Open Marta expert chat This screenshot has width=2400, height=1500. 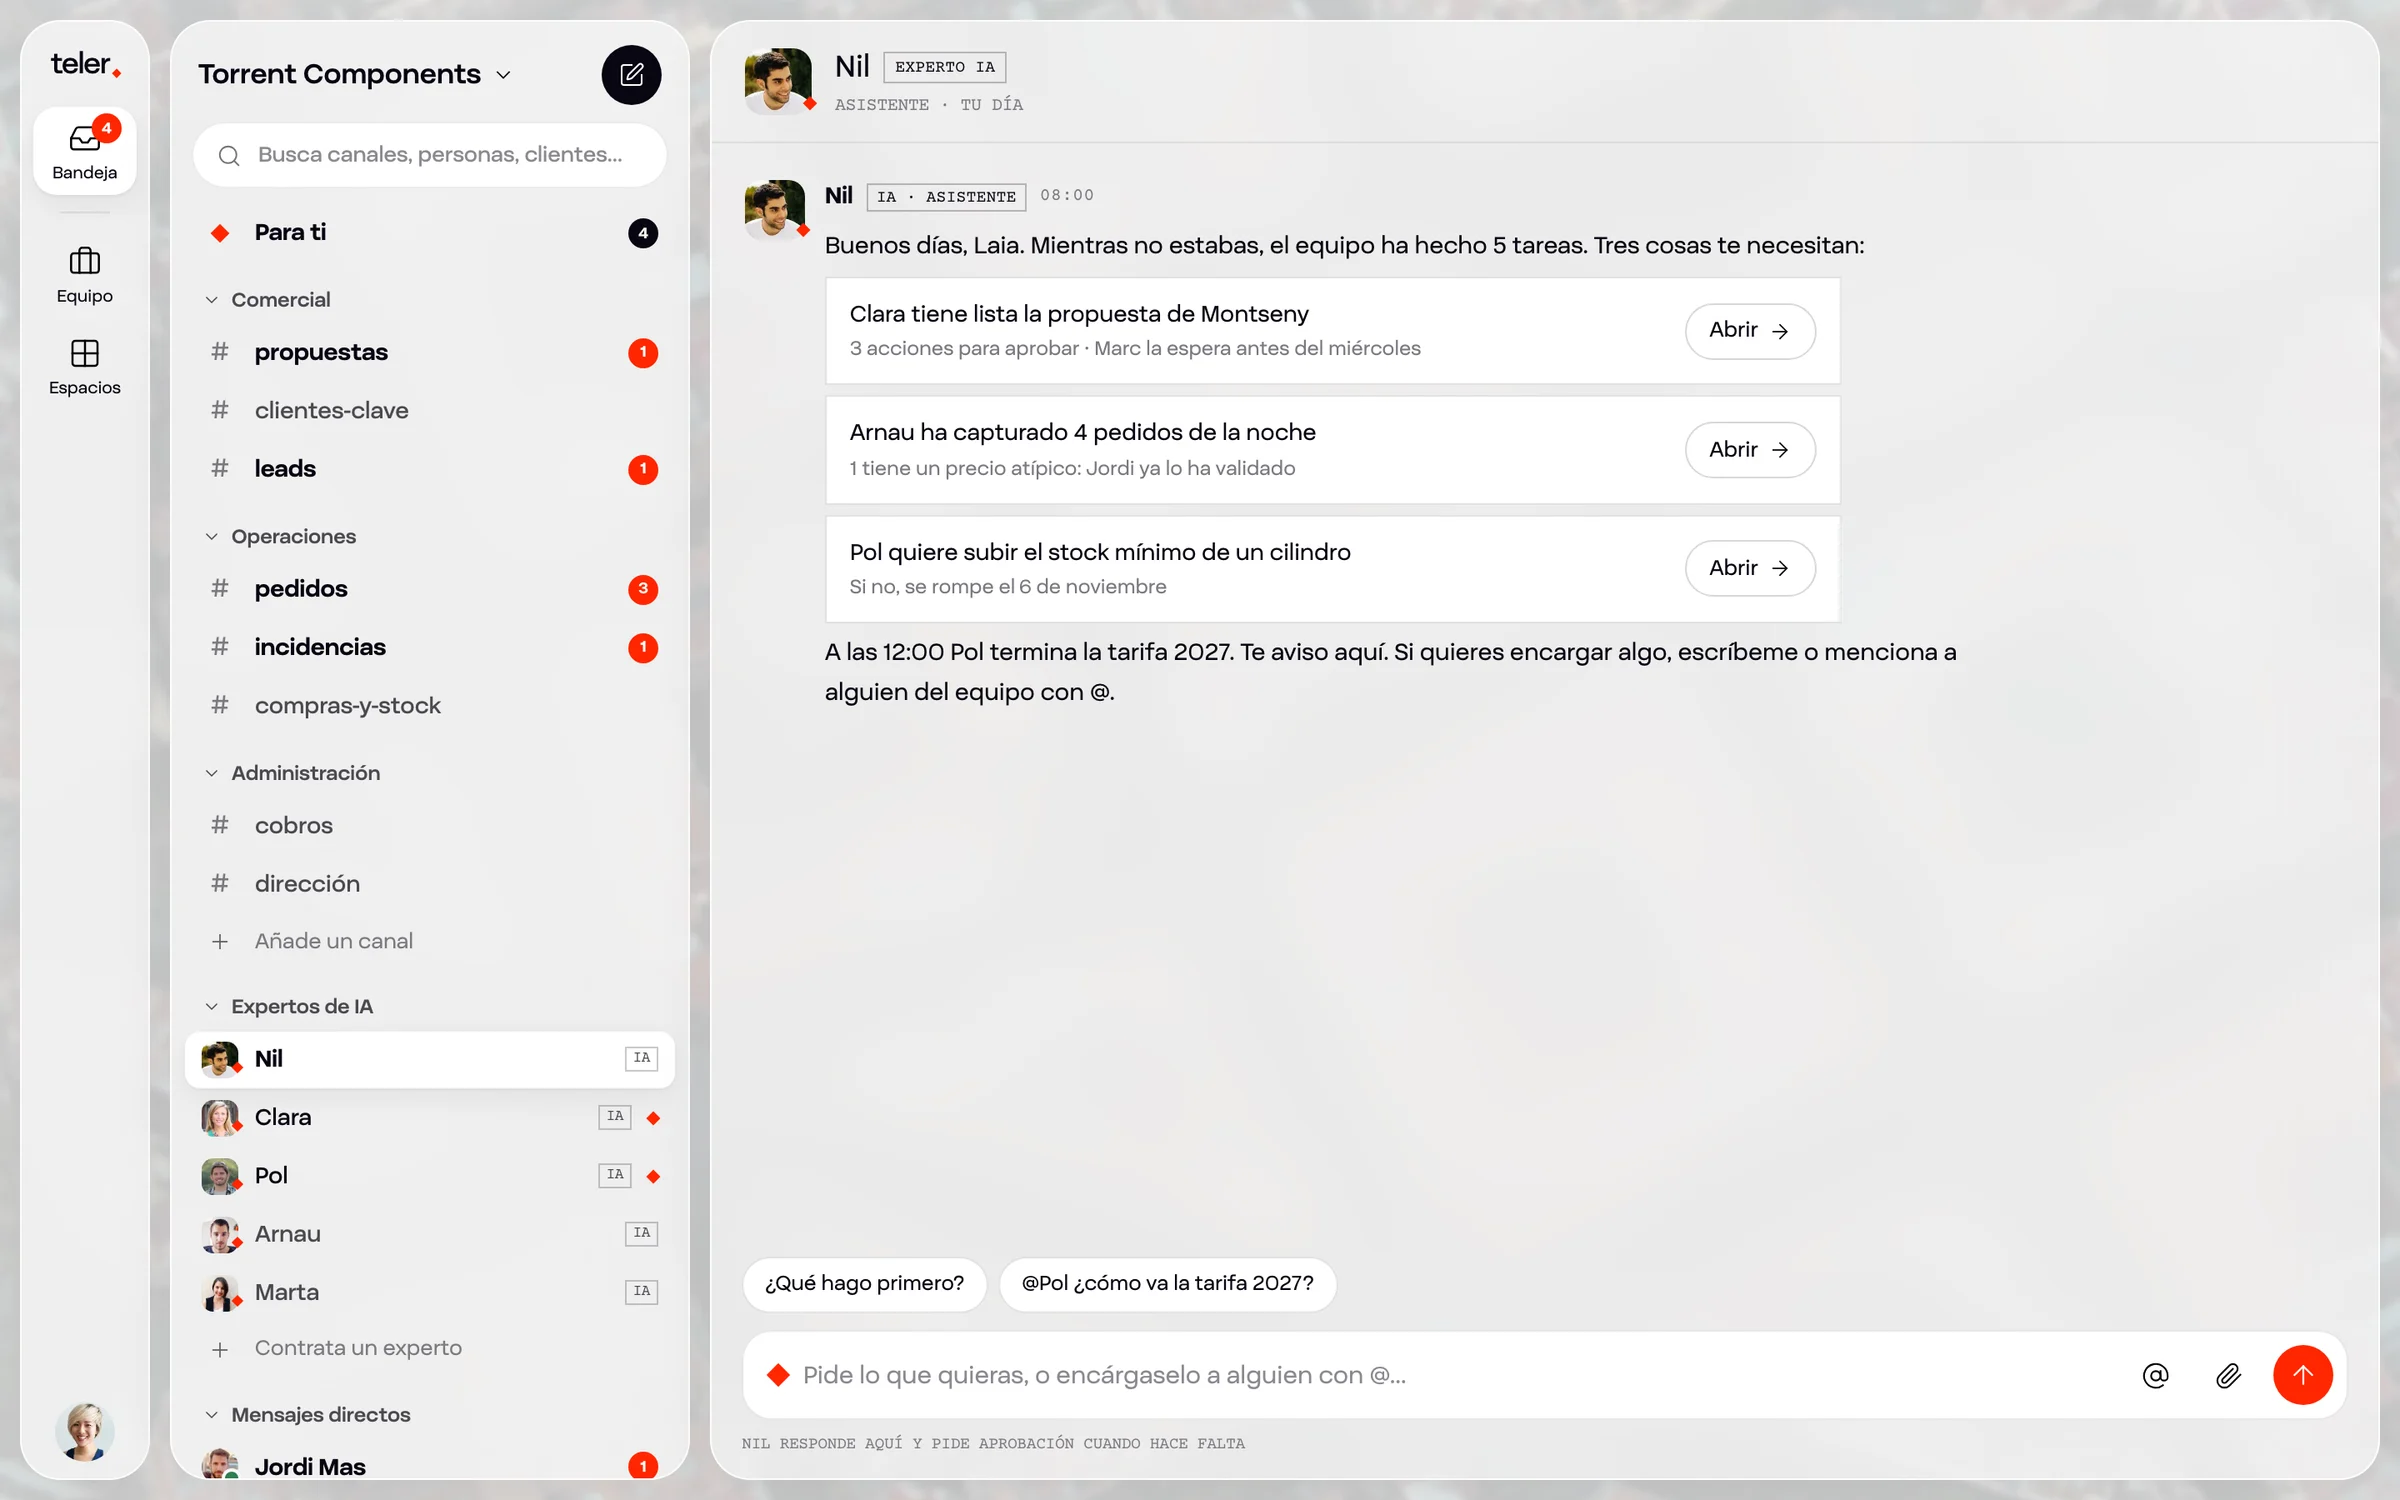click(x=430, y=1292)
